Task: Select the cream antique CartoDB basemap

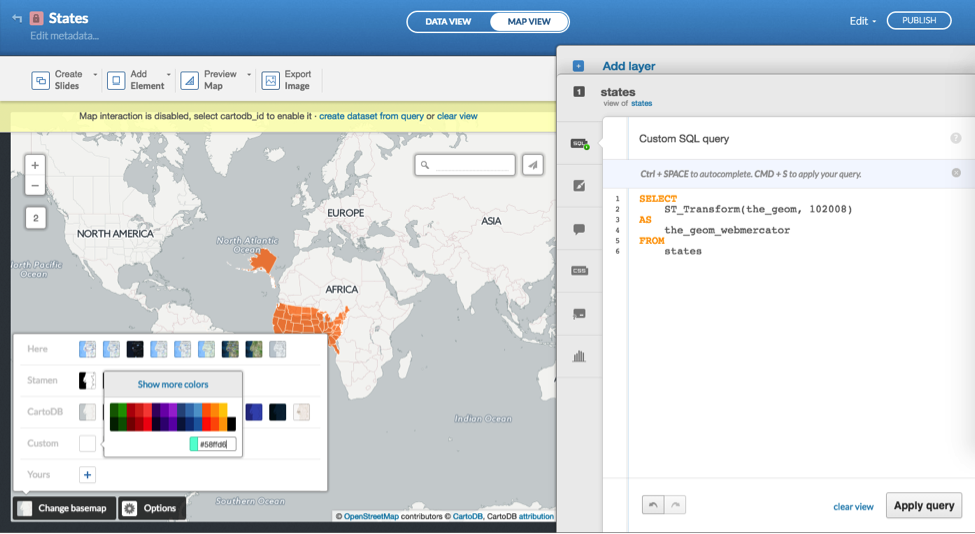Action: pos(302,412)
